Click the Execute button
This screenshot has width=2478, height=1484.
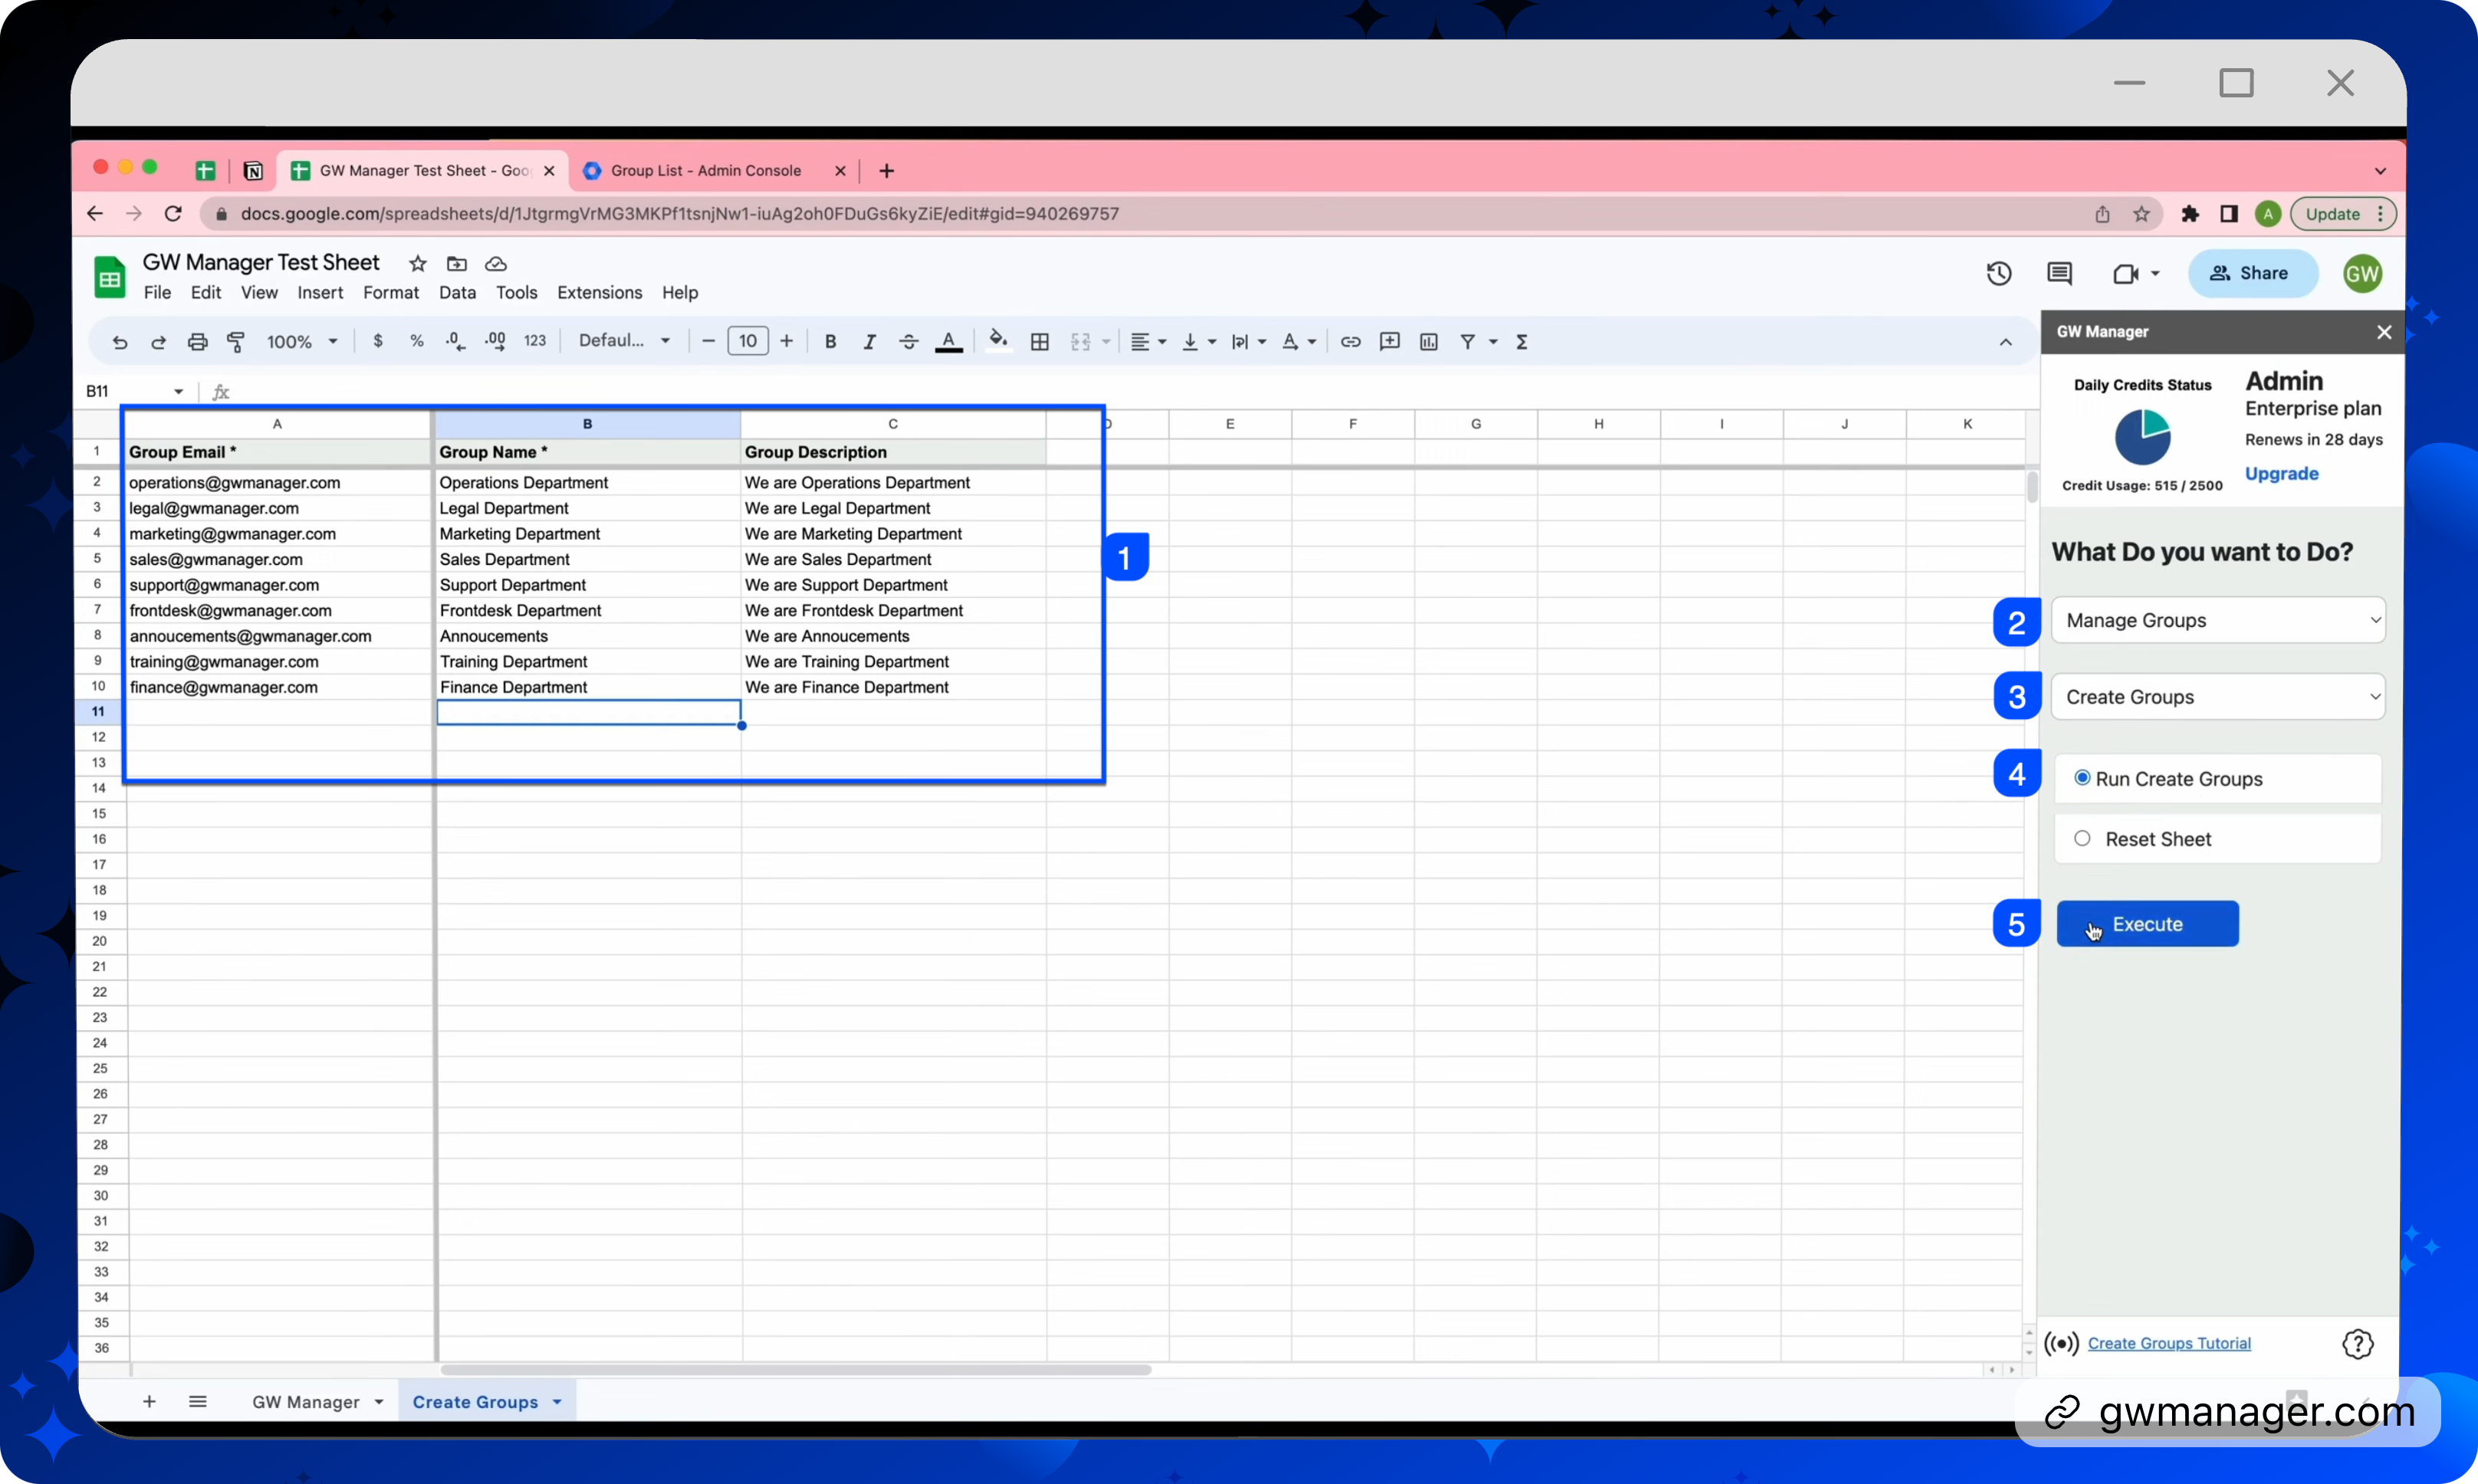click(2147, 924)
